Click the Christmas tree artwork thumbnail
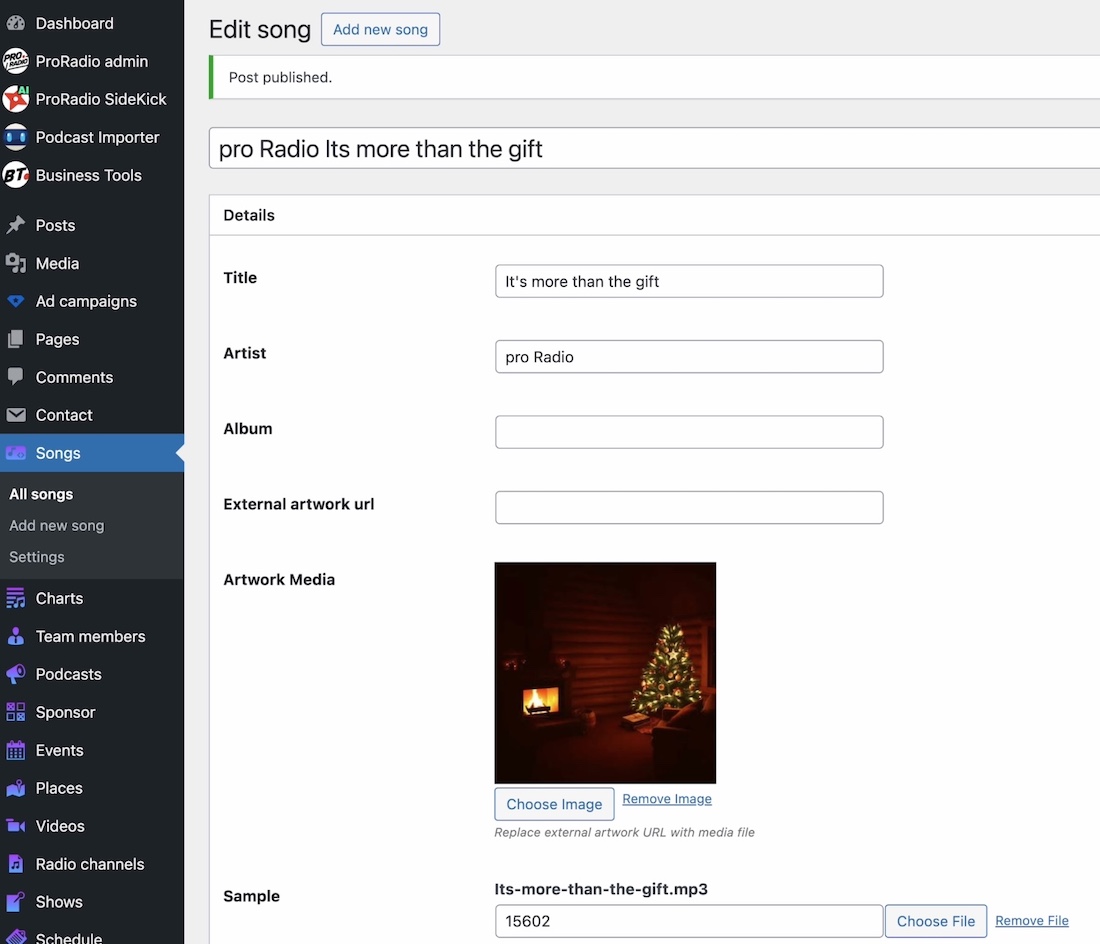Screen dimensions: 1100x944 click(x=605, y=672)
